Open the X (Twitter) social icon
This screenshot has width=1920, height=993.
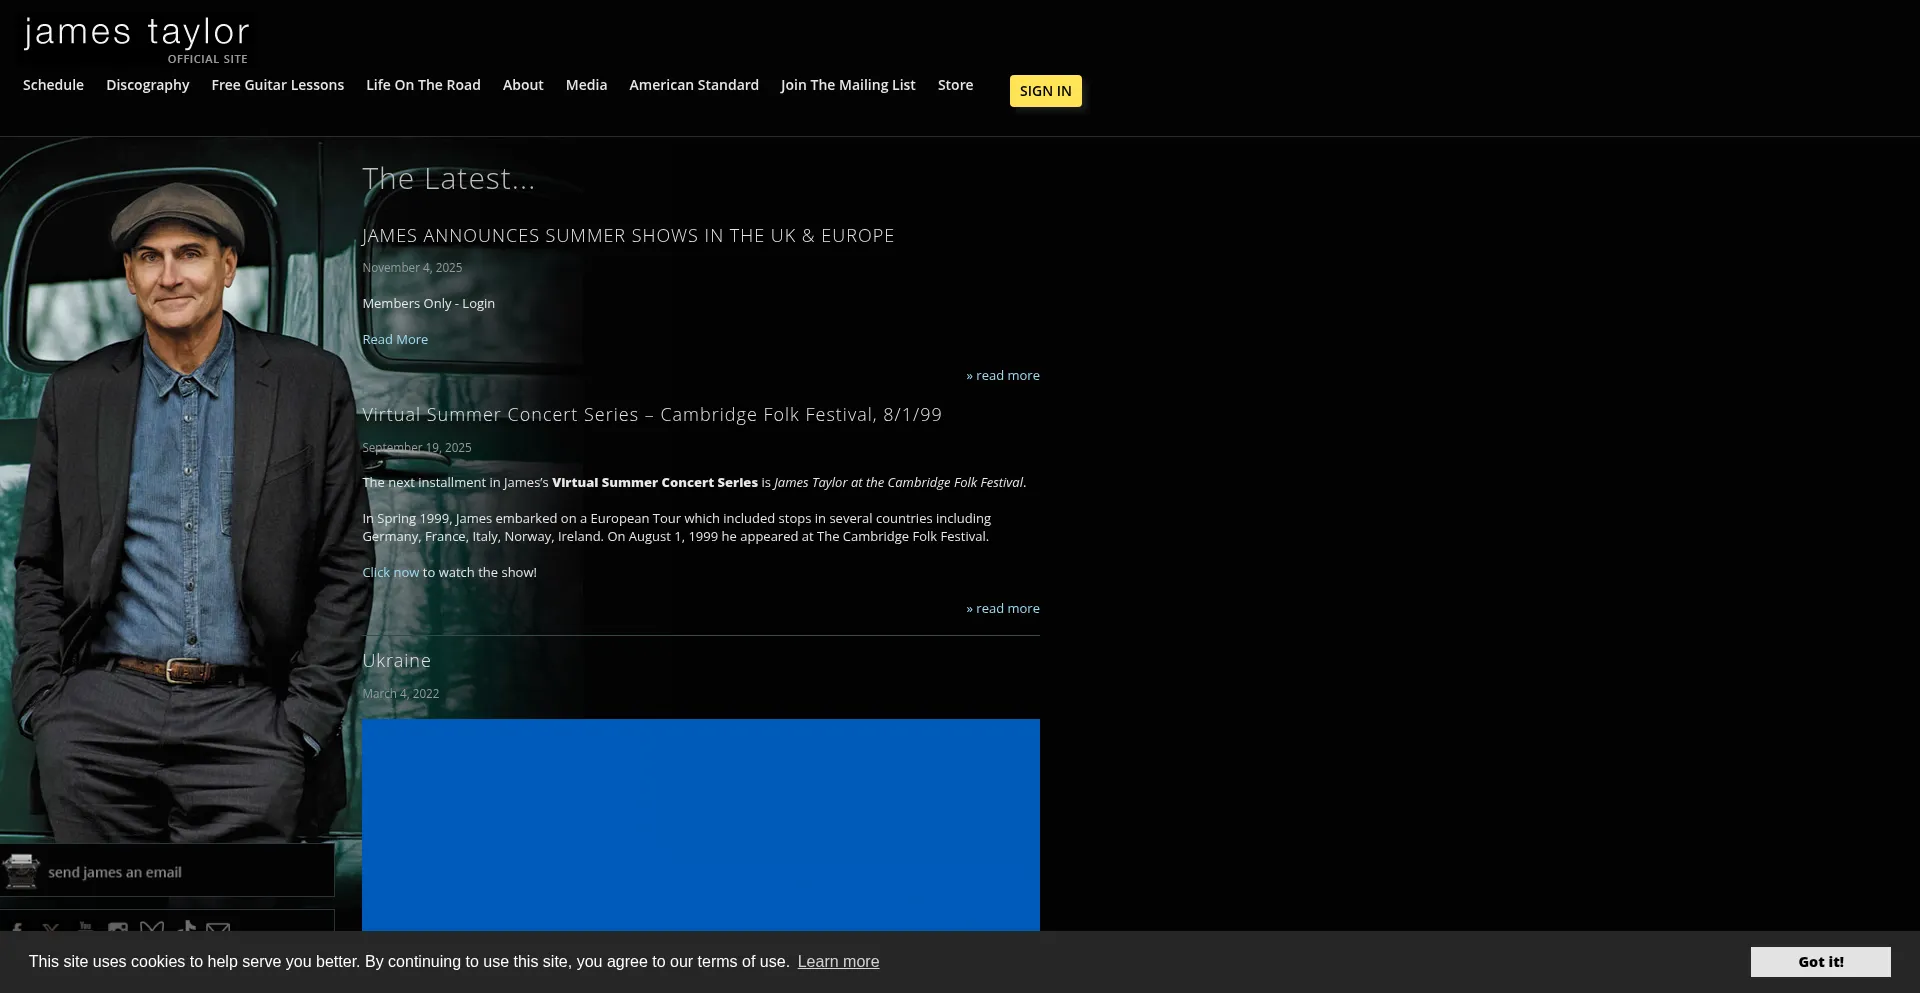[x=51, y=928]
